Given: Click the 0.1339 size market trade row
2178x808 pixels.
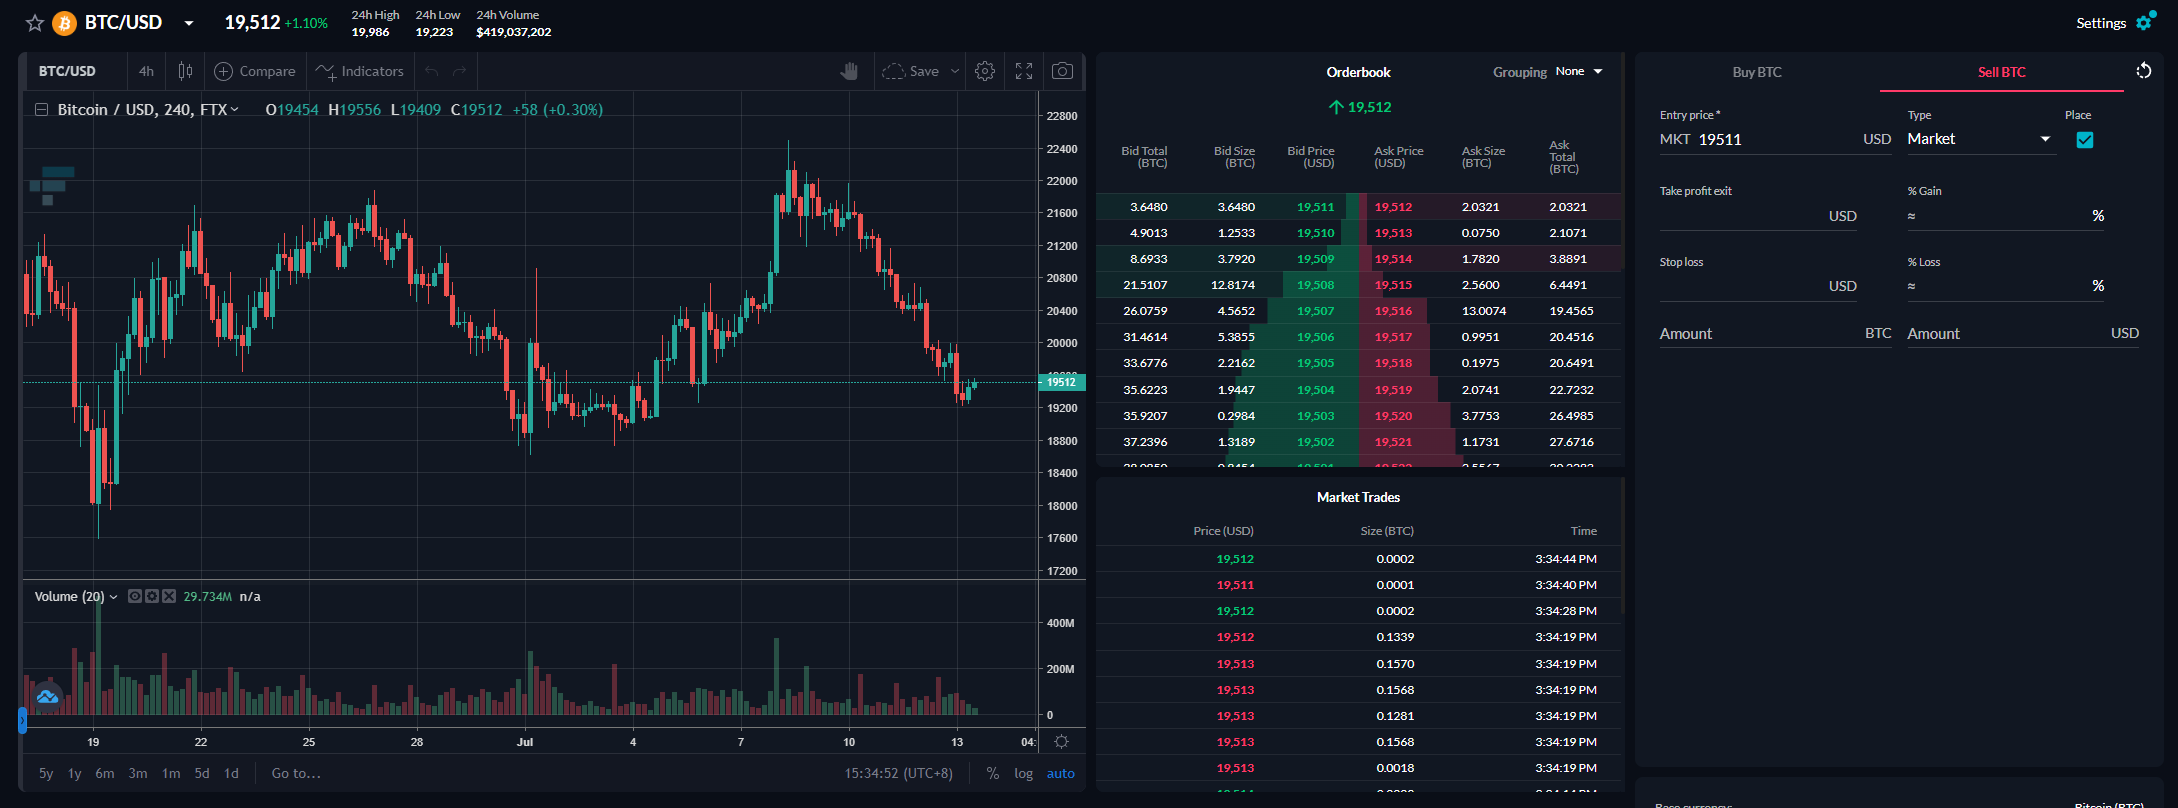Looking at the screenshot, I should pyautogui.click(x=1359, y=637).
